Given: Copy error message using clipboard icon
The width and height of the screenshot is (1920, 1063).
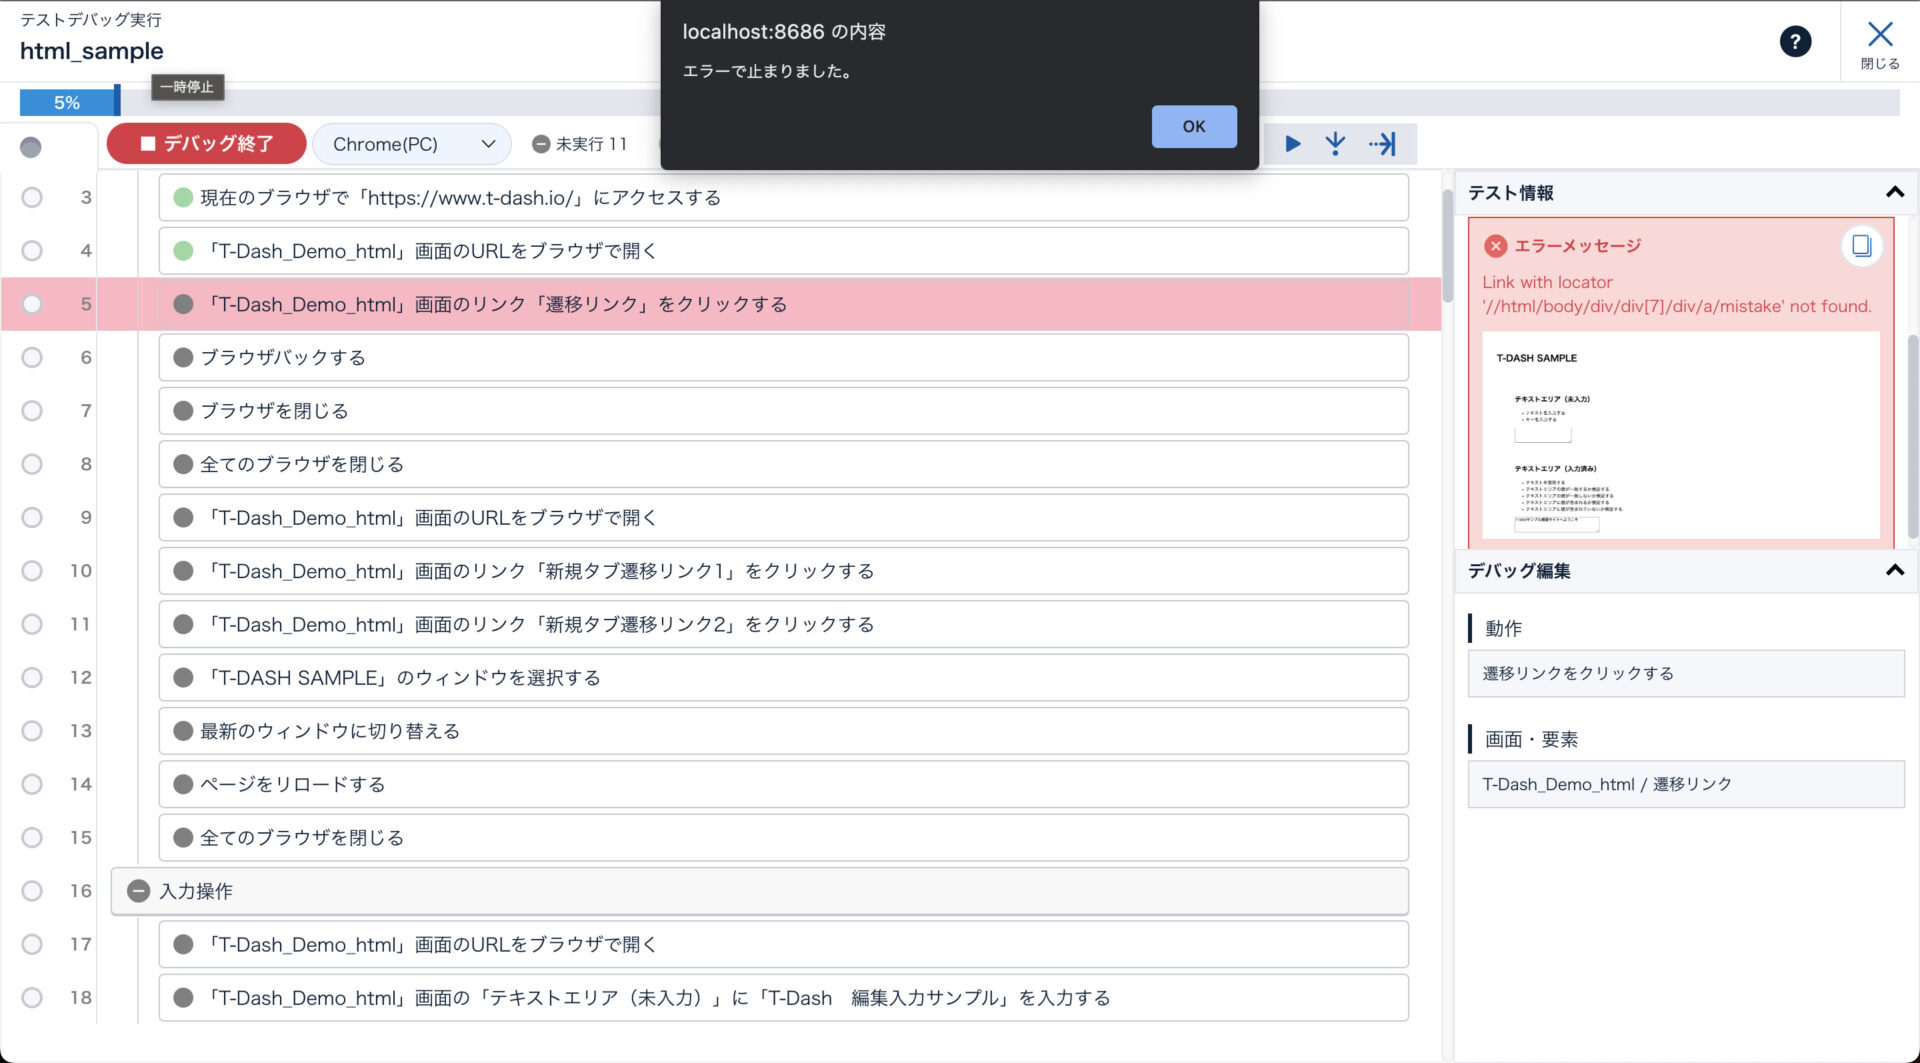Looking at the screenshot, I should [1861, 246].
